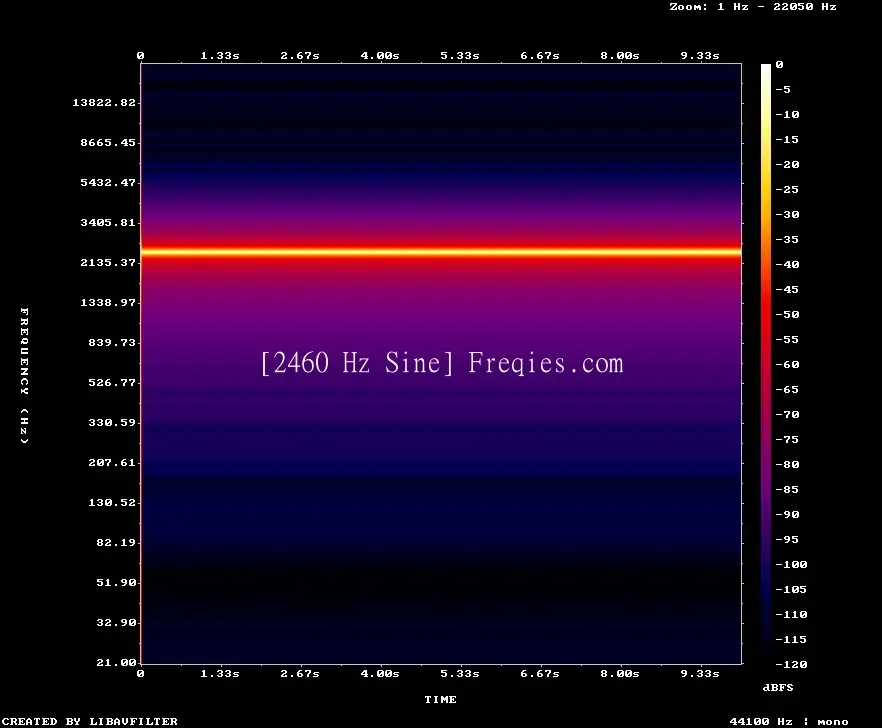This screenshot has width=882, height=728.
Task: Click the 'CREATED BY LIBAVFILTER' text
Action: [x=90, y=721]
